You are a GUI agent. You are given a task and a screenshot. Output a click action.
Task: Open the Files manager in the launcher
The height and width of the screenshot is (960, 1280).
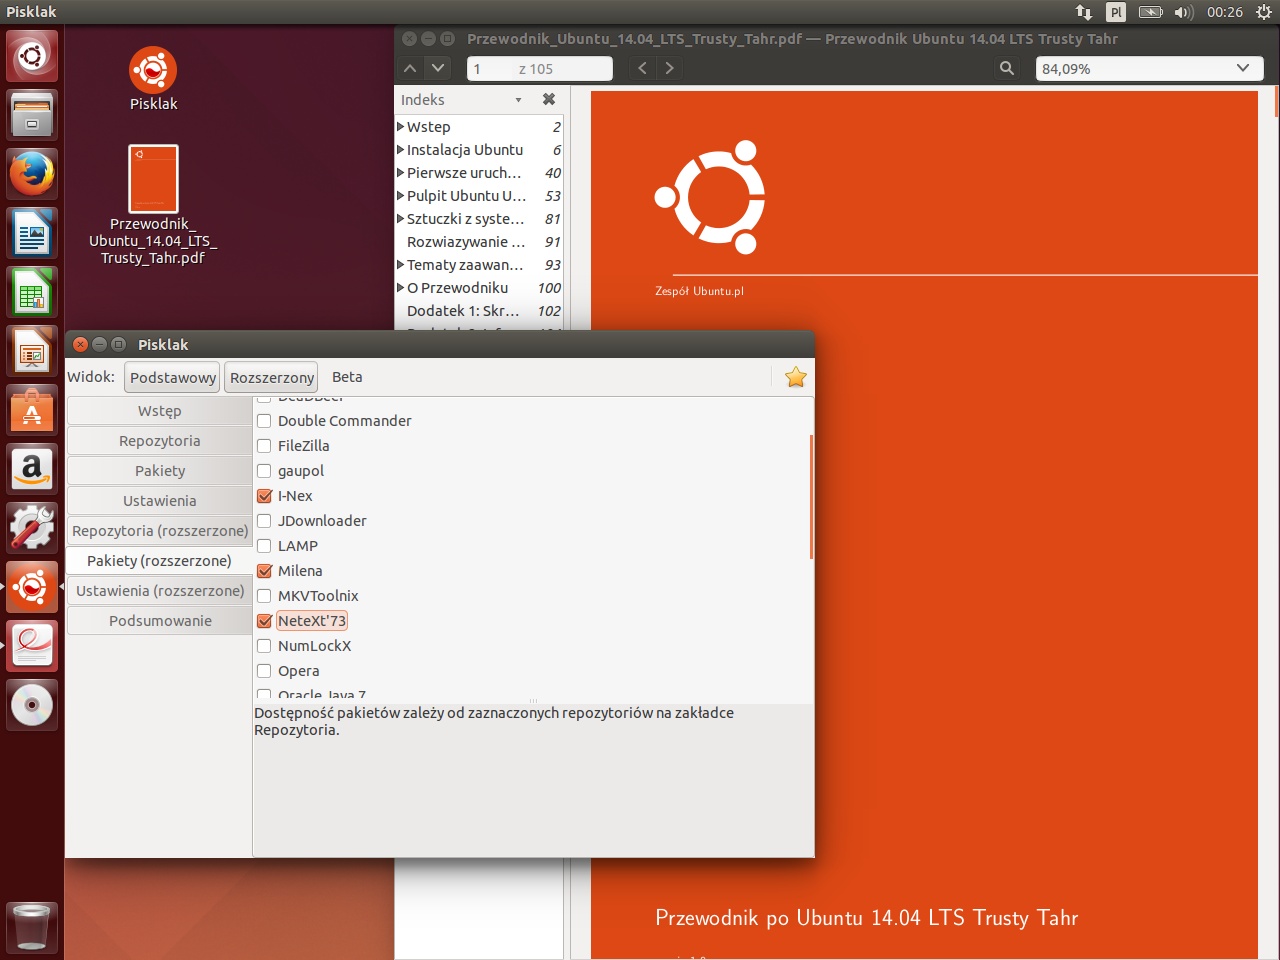pos(32,115)
